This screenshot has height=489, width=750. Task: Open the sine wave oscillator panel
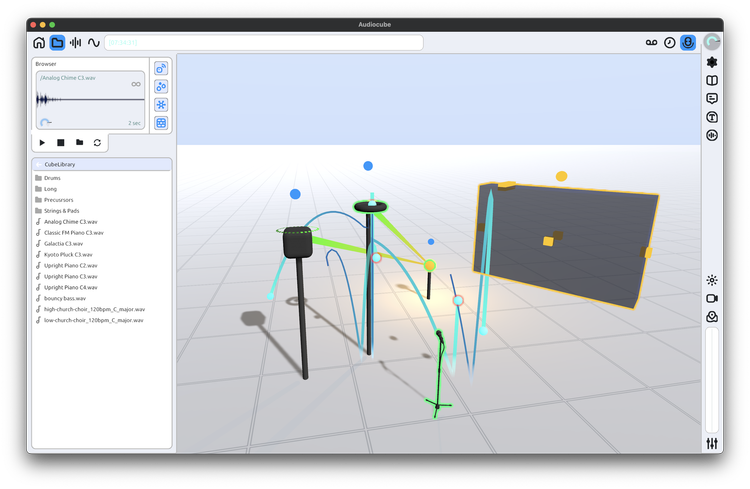click(94, 43)
